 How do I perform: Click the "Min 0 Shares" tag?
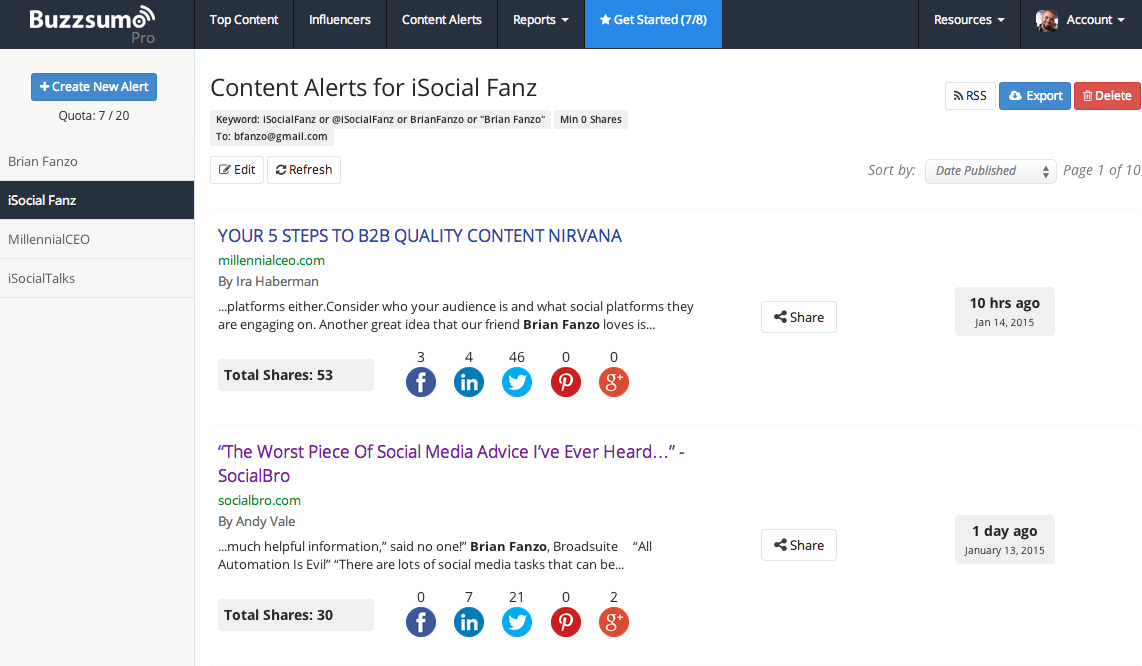(x=591, y=120)
